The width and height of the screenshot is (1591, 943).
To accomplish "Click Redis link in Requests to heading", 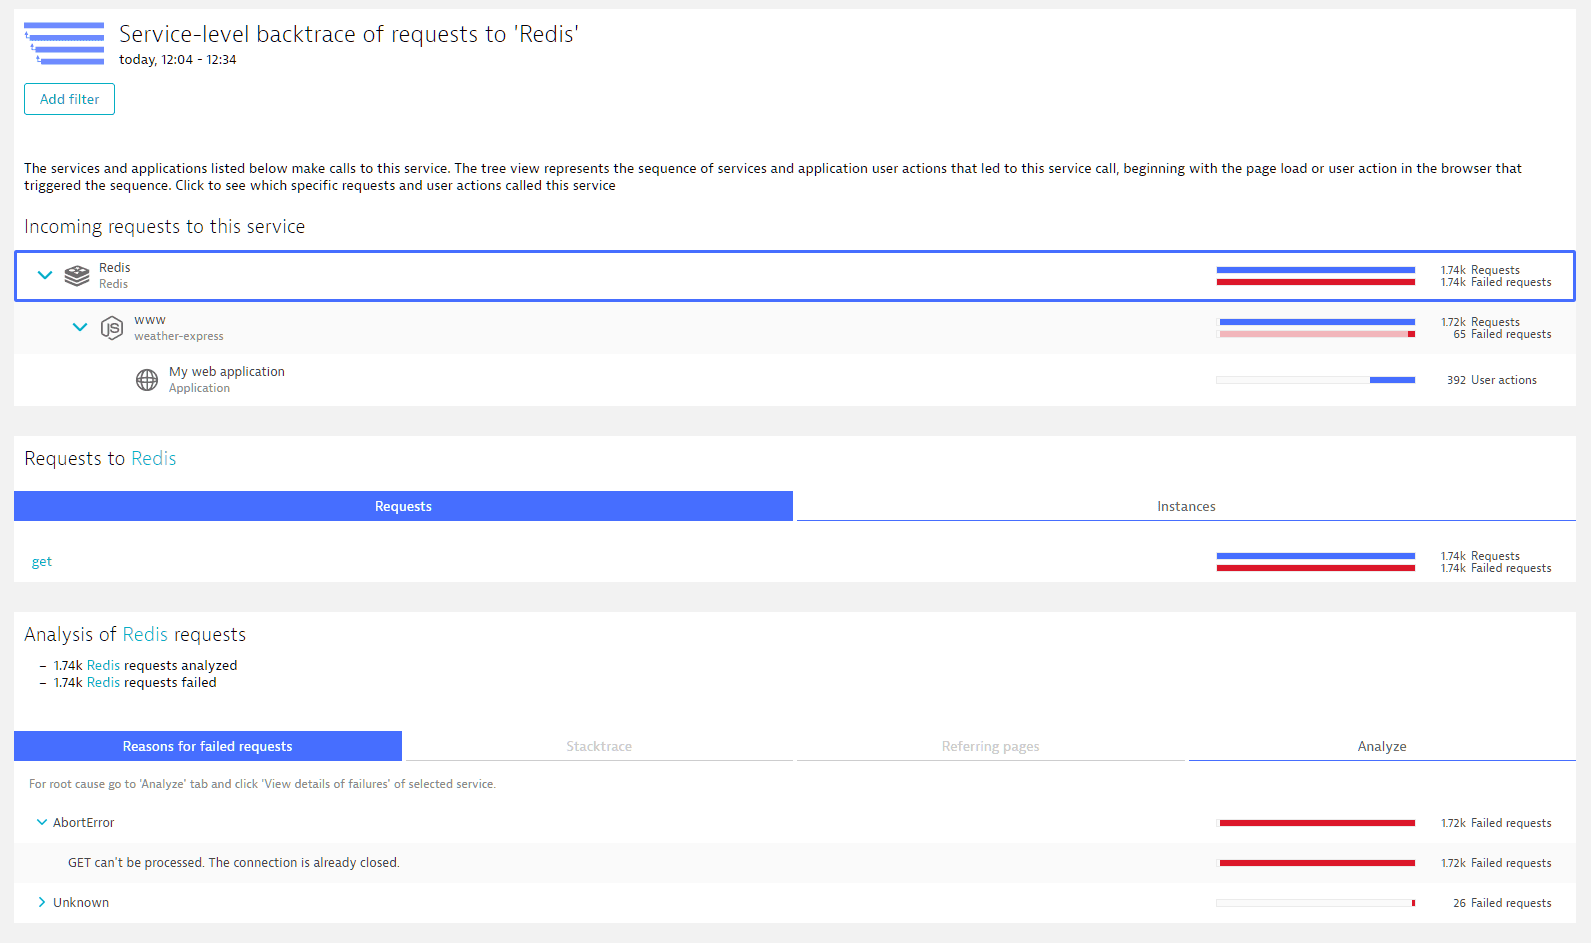I will coord(154,458).
